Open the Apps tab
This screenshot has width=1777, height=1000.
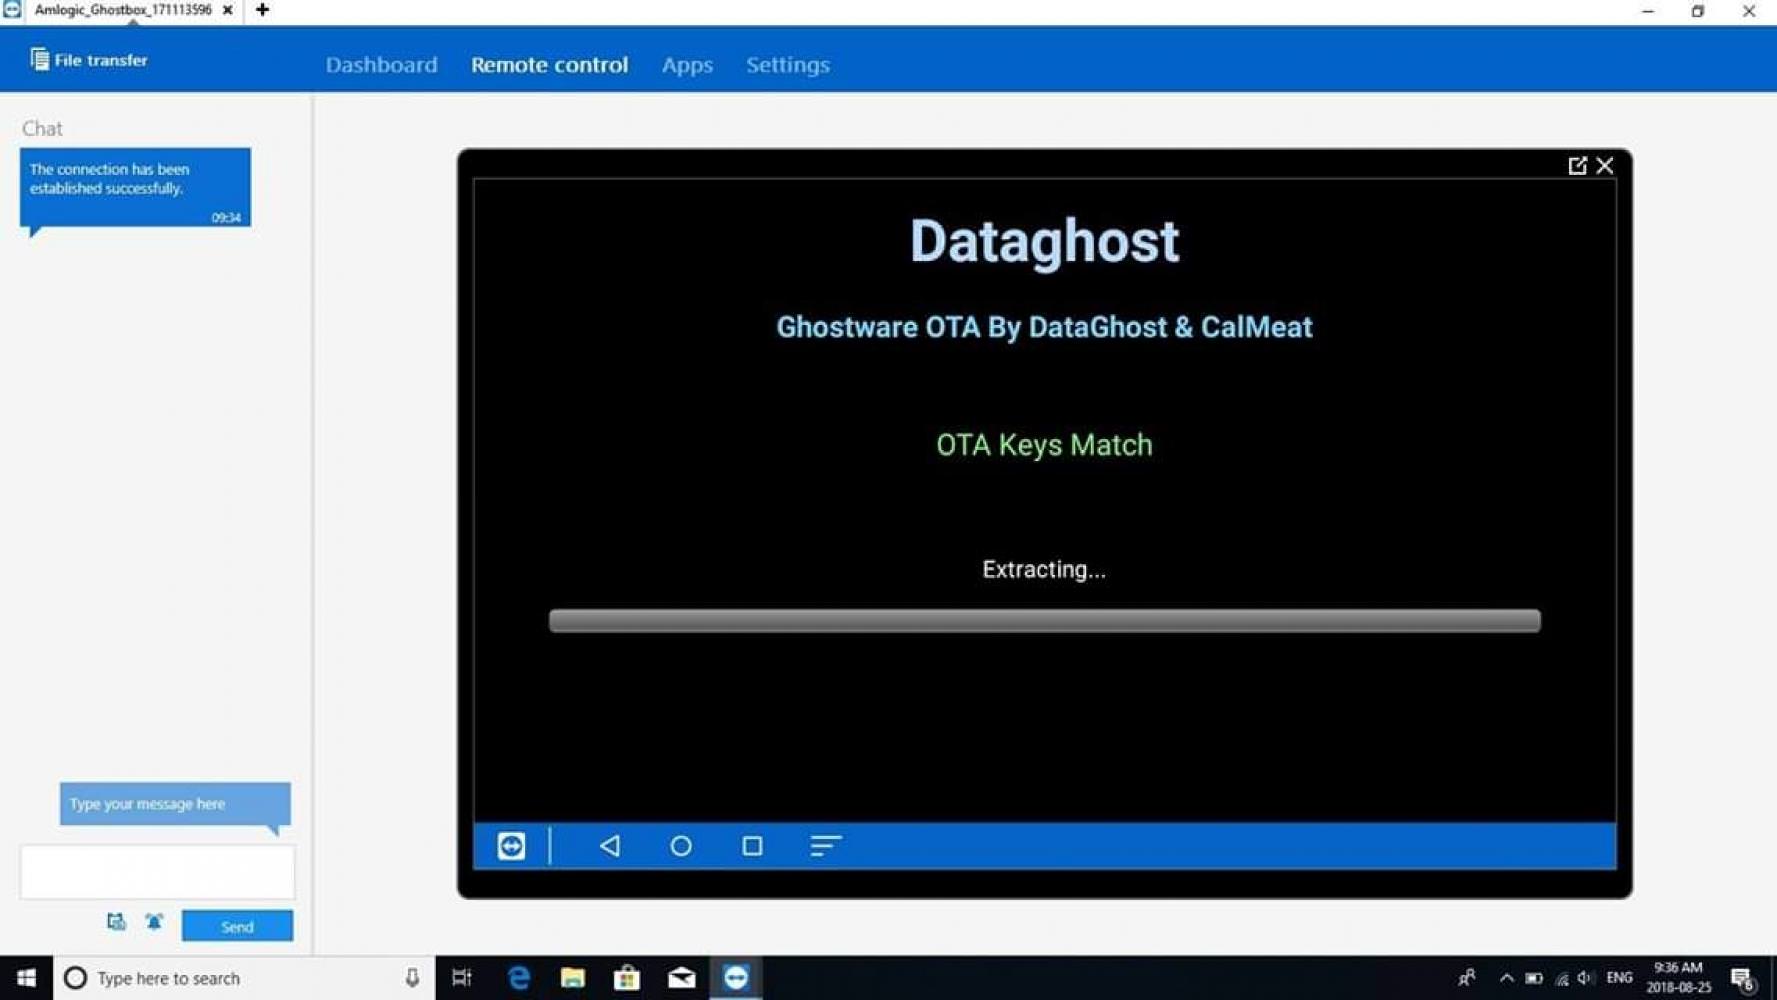[687, 65]
